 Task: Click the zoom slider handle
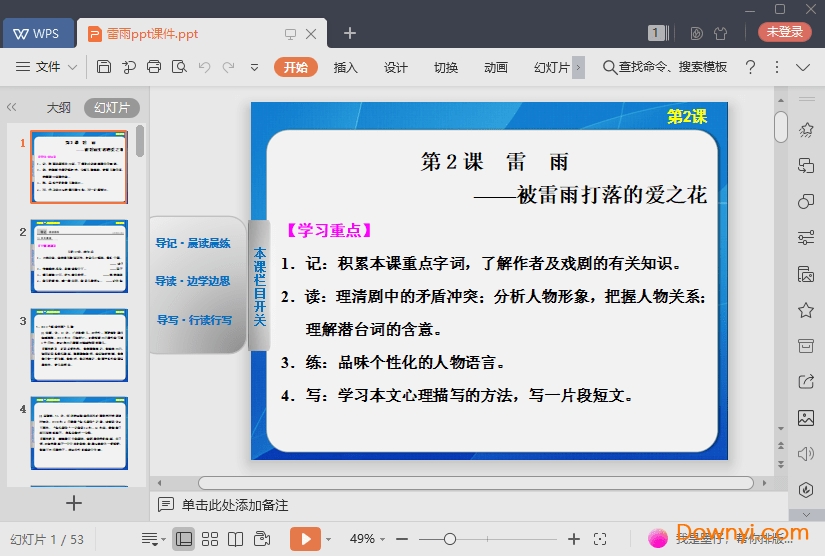(x=450, y=539)
